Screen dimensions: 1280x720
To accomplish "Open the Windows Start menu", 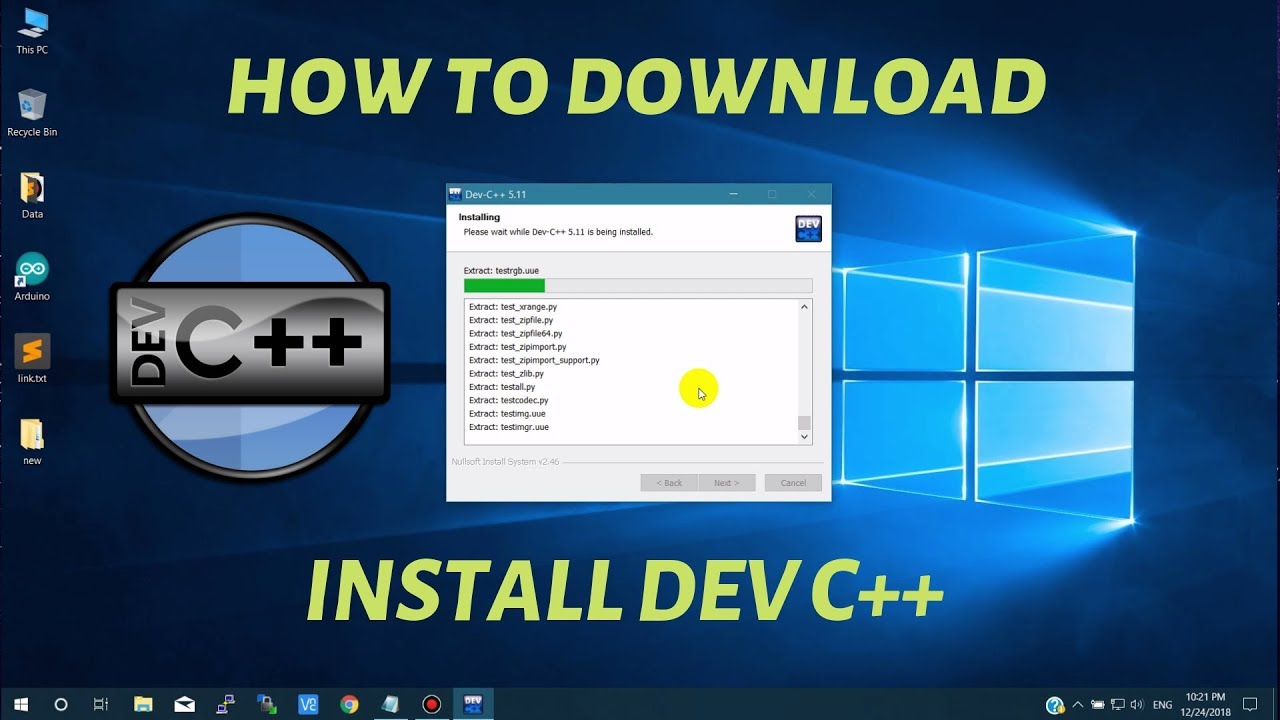I will pyautogui.click(x=21, y=704).
